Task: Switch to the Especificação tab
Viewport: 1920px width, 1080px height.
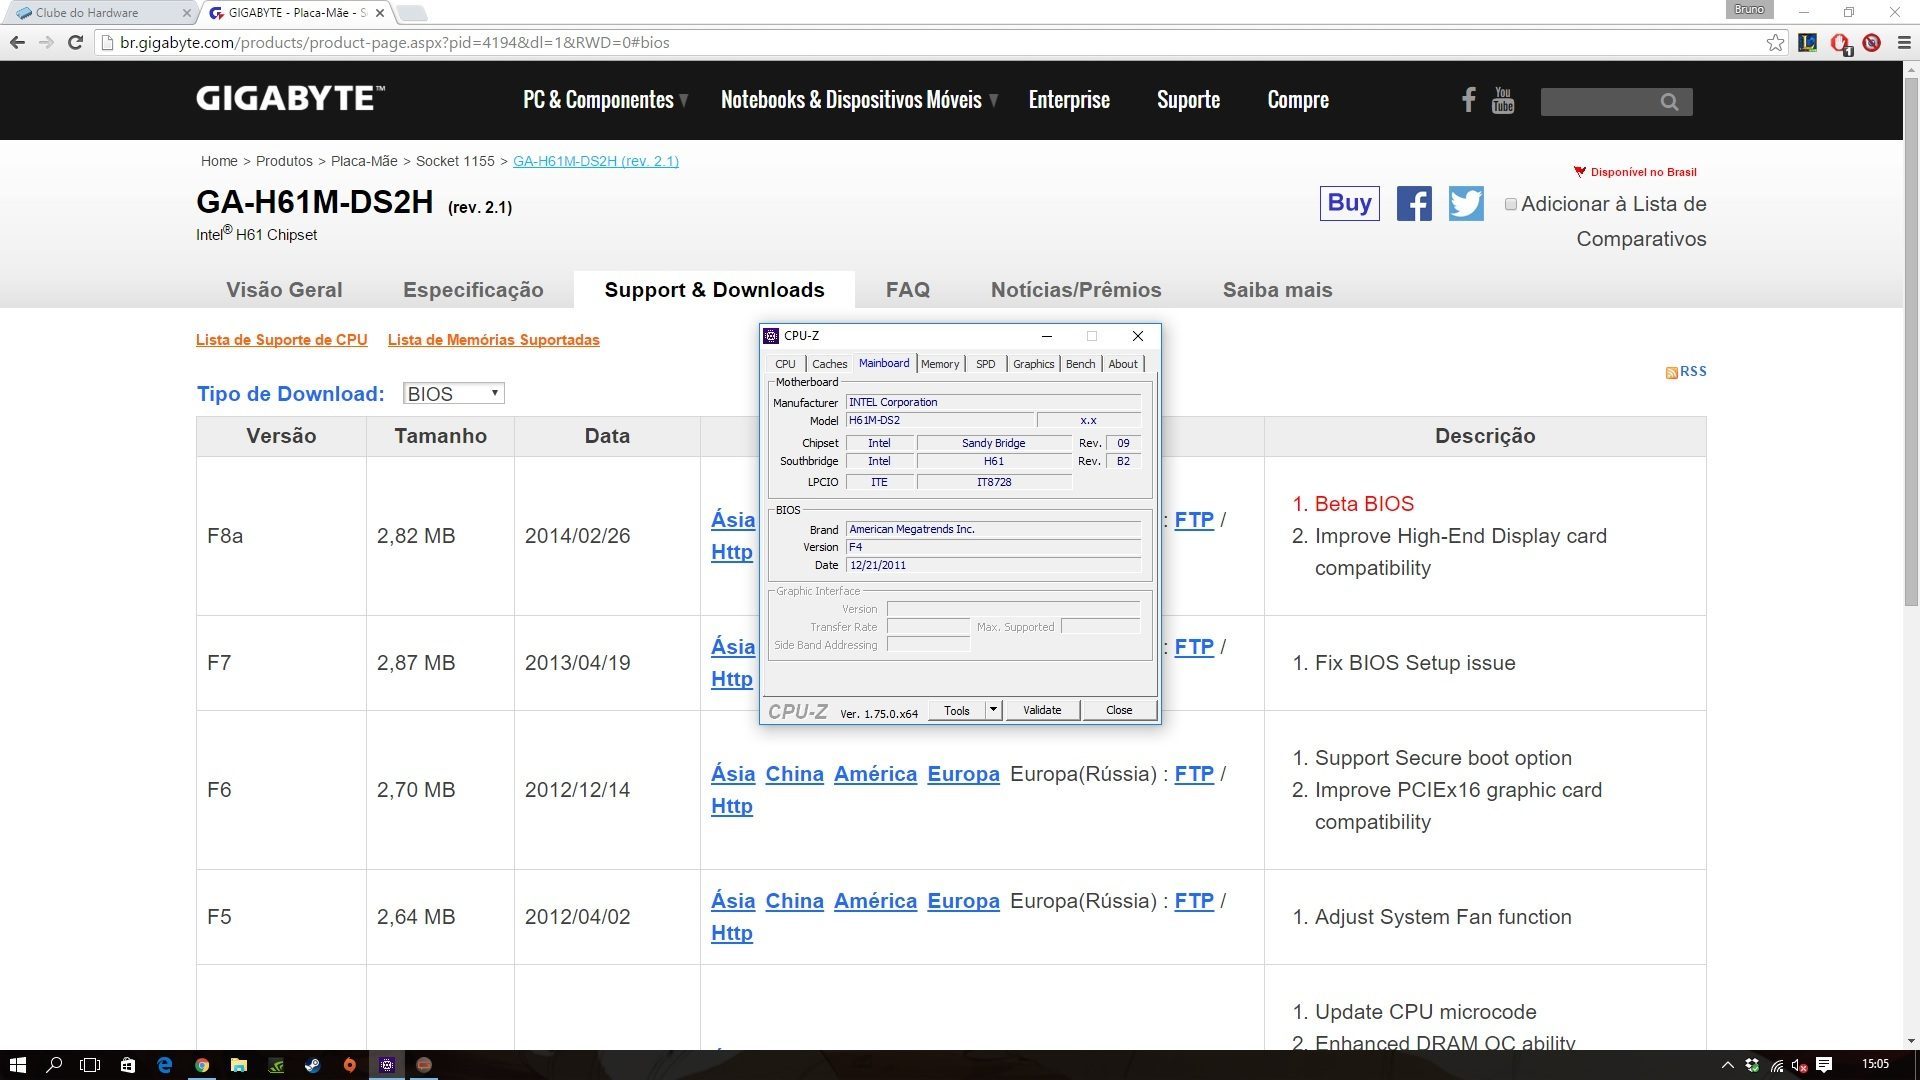Action: (x=473, y=290)
